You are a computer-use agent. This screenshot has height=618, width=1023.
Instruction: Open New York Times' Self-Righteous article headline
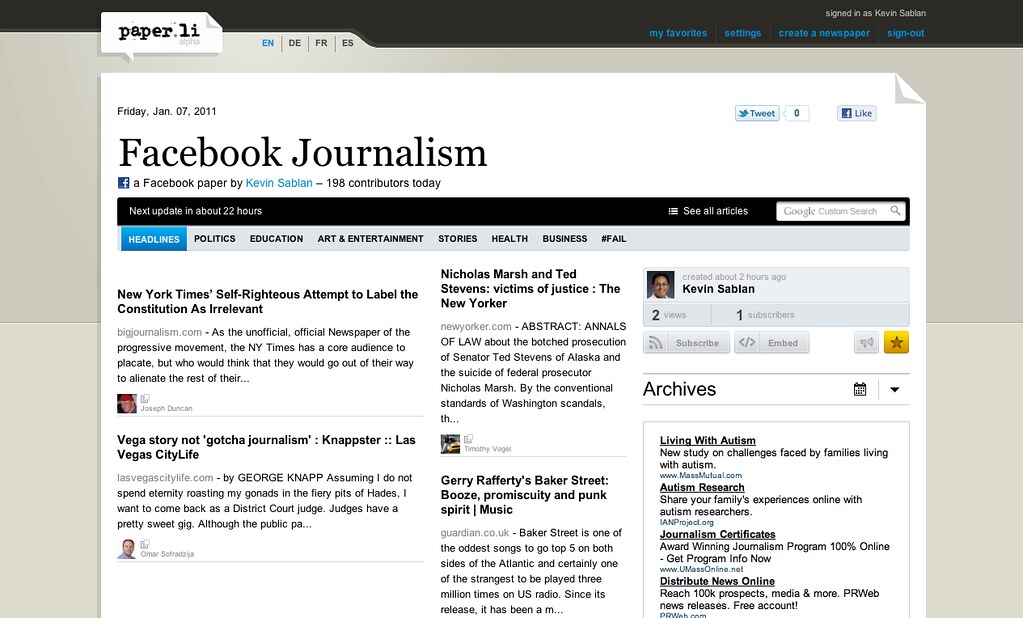[x=267, y=301]
